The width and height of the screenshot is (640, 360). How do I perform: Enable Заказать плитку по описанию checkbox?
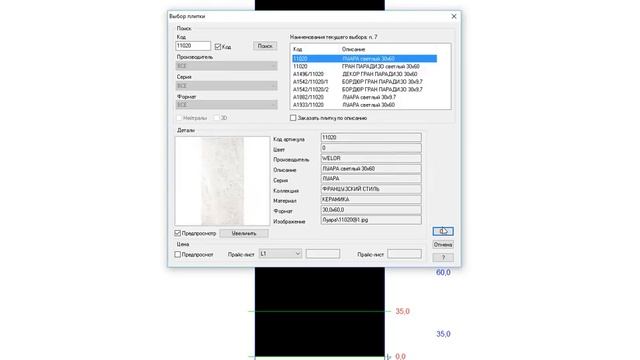[293, 118]
